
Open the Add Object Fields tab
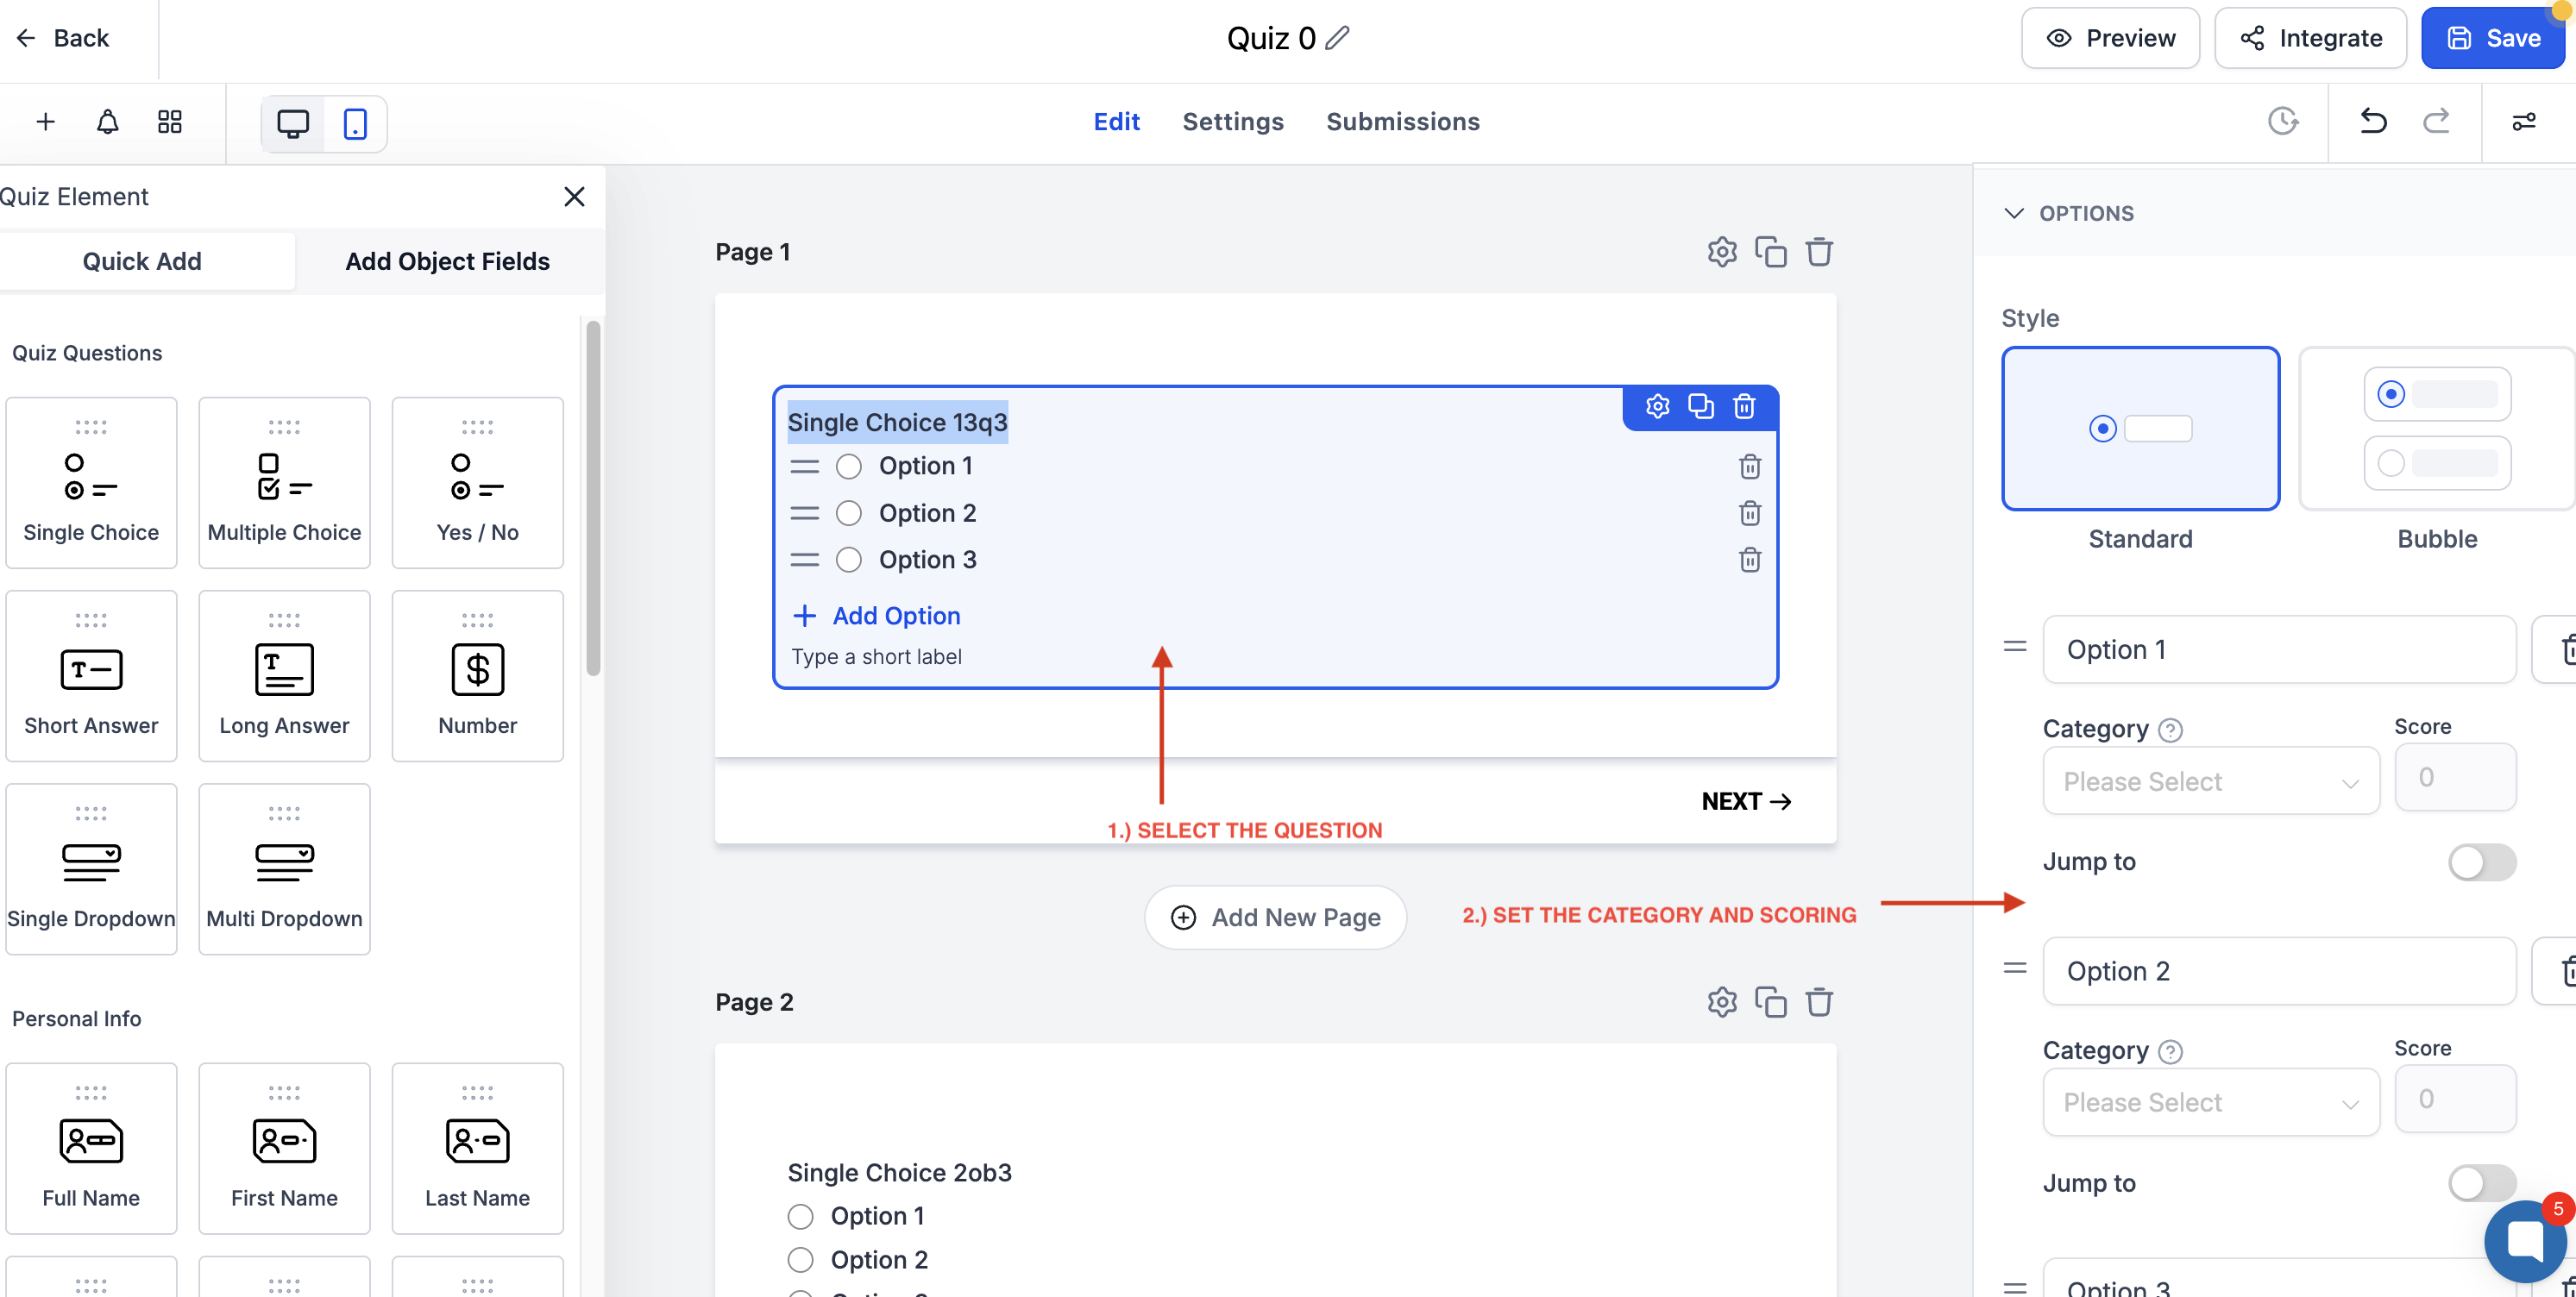tap(447, 261)
